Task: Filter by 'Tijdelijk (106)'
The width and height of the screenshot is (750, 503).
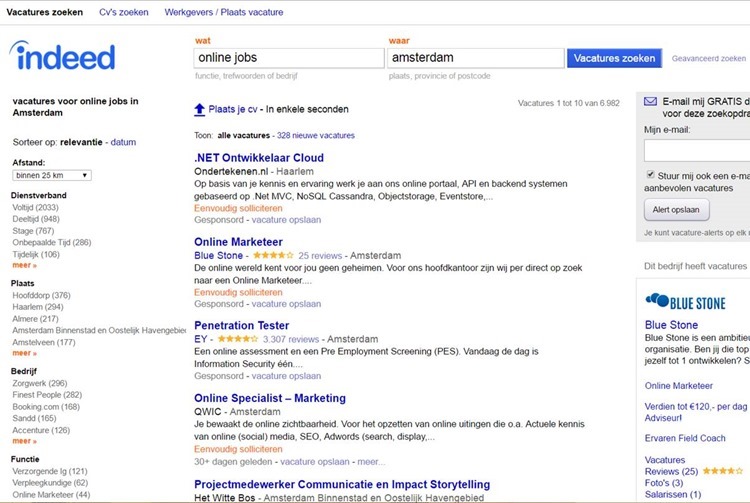Action: click(x=36, y=254)
